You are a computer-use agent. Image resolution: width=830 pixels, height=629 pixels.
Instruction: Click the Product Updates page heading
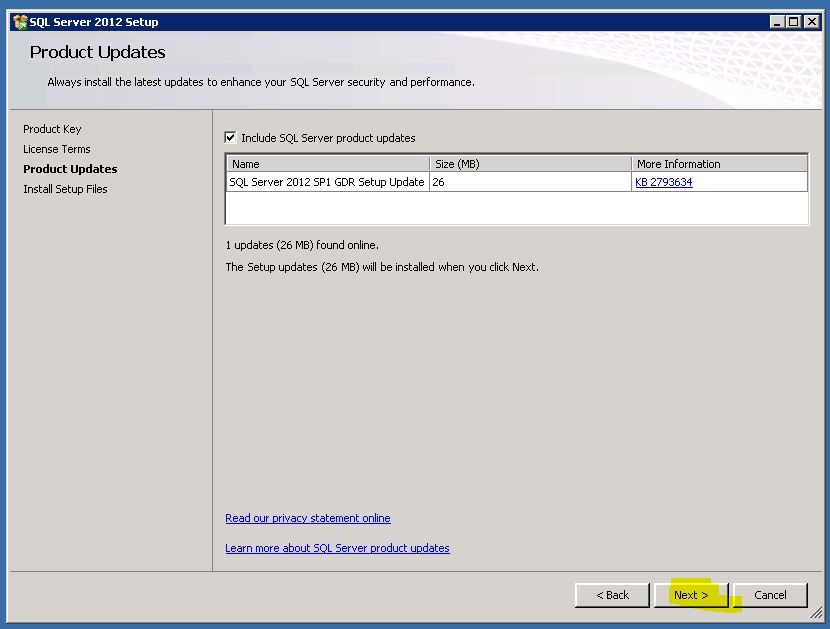coord(97,52)
